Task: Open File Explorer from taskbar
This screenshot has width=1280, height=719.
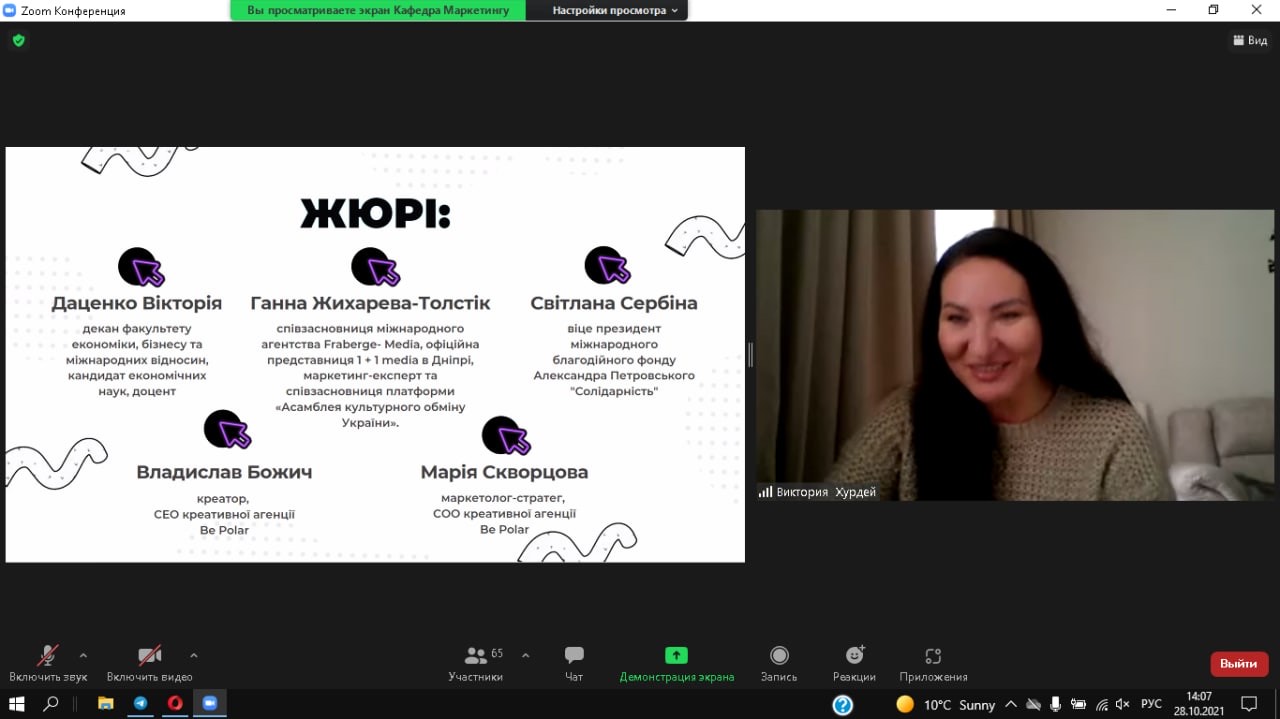Action: click(105, 704)
